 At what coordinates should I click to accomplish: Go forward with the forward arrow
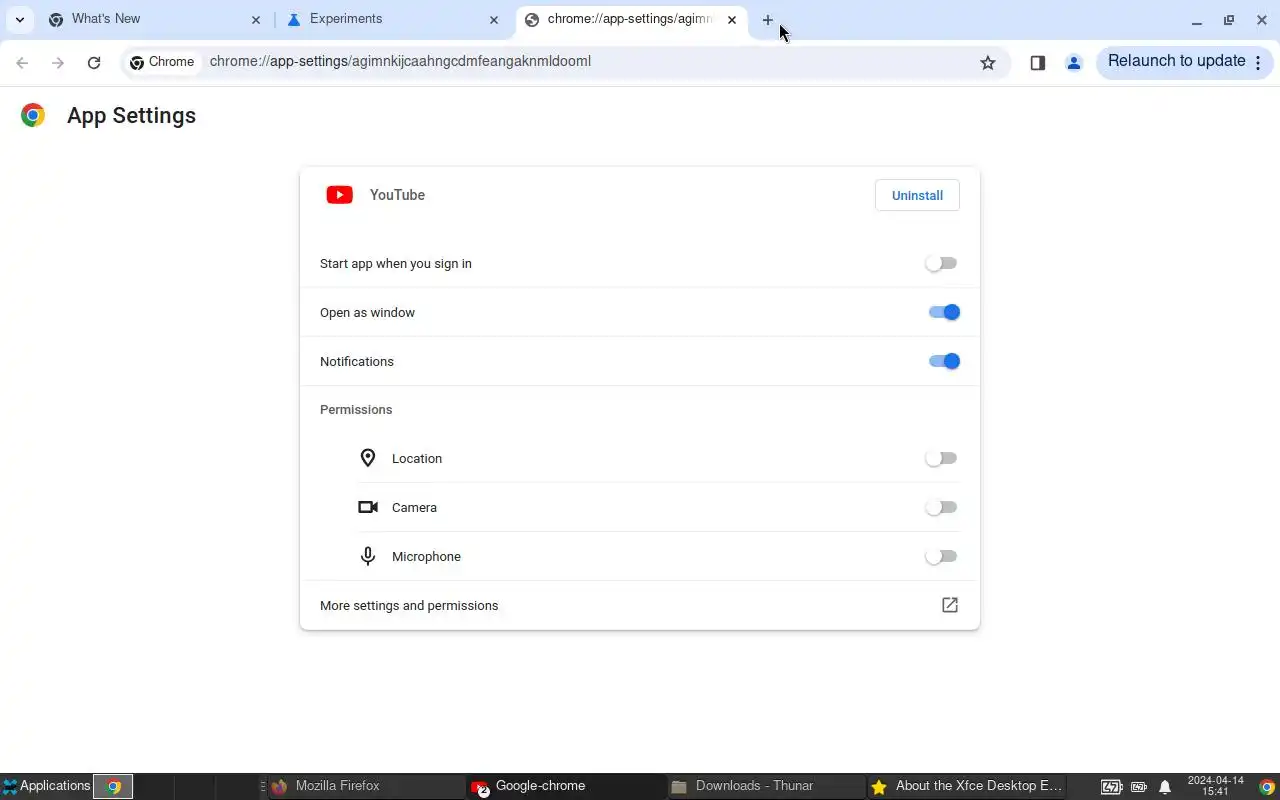coord(58,62)
